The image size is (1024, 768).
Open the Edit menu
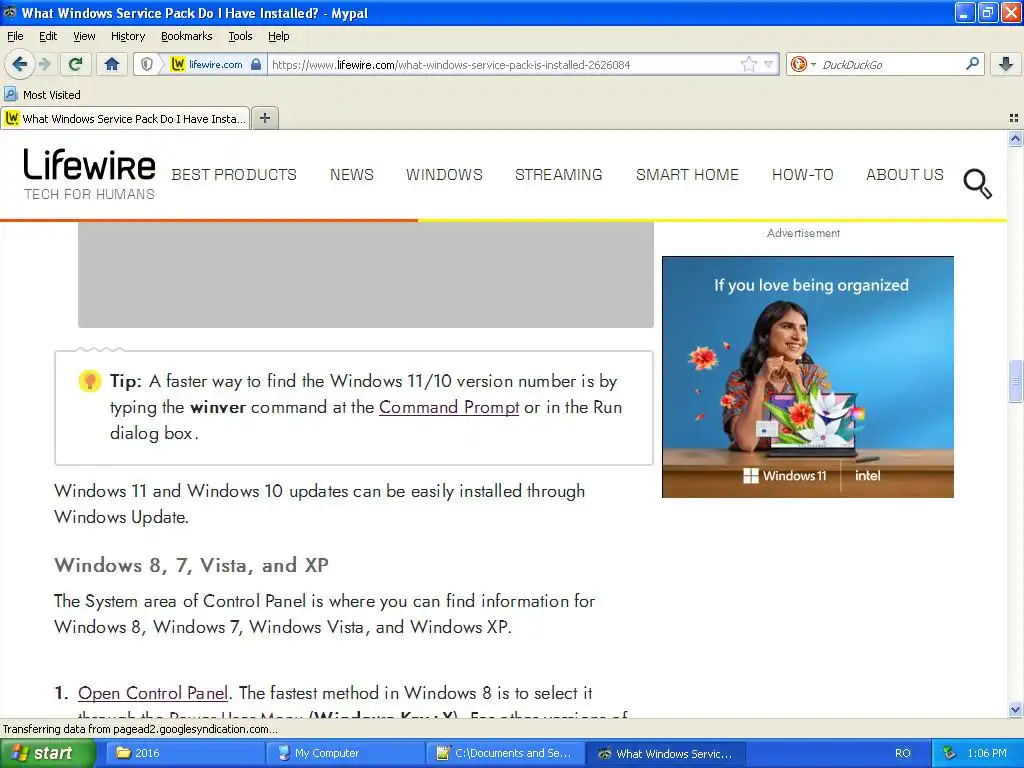pyautogui.click(x=48, y=36)
